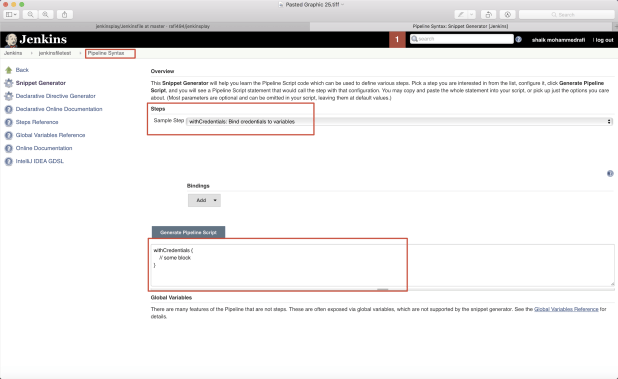Image resolution: width=618 pixels, height=379 pixels.
Task: Click Declarative Directive Generator gear icon
Action: coord(8,96)
